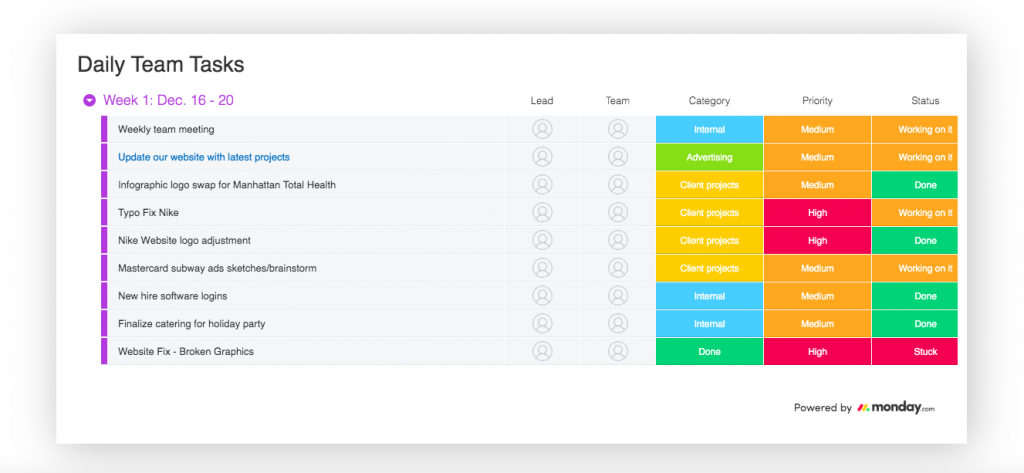
Task: Click Team avatar for Finalize catering for holiday party
Action: 618,324
